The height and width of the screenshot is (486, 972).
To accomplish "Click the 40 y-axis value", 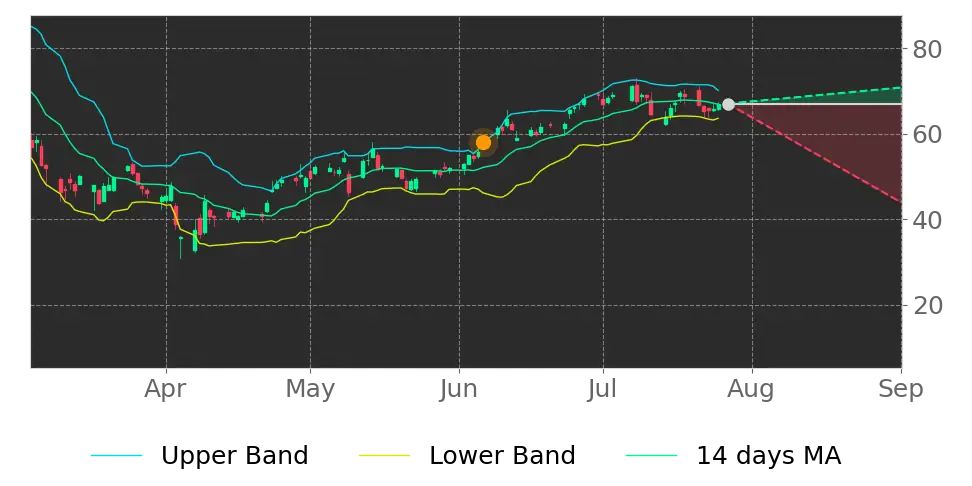I will point(927,220).
